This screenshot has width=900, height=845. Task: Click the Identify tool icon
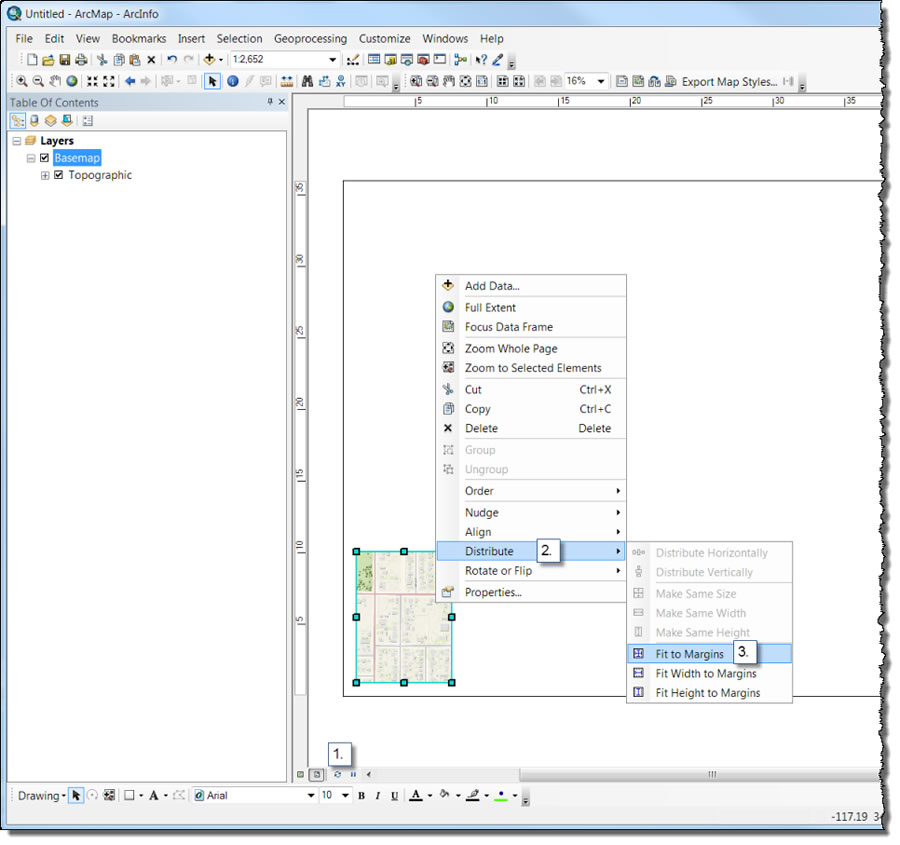coord(232,82)
